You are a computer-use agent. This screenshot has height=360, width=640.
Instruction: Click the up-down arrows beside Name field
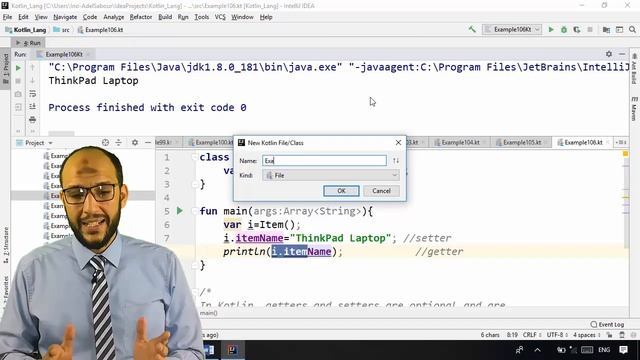(x=396, y=160)
